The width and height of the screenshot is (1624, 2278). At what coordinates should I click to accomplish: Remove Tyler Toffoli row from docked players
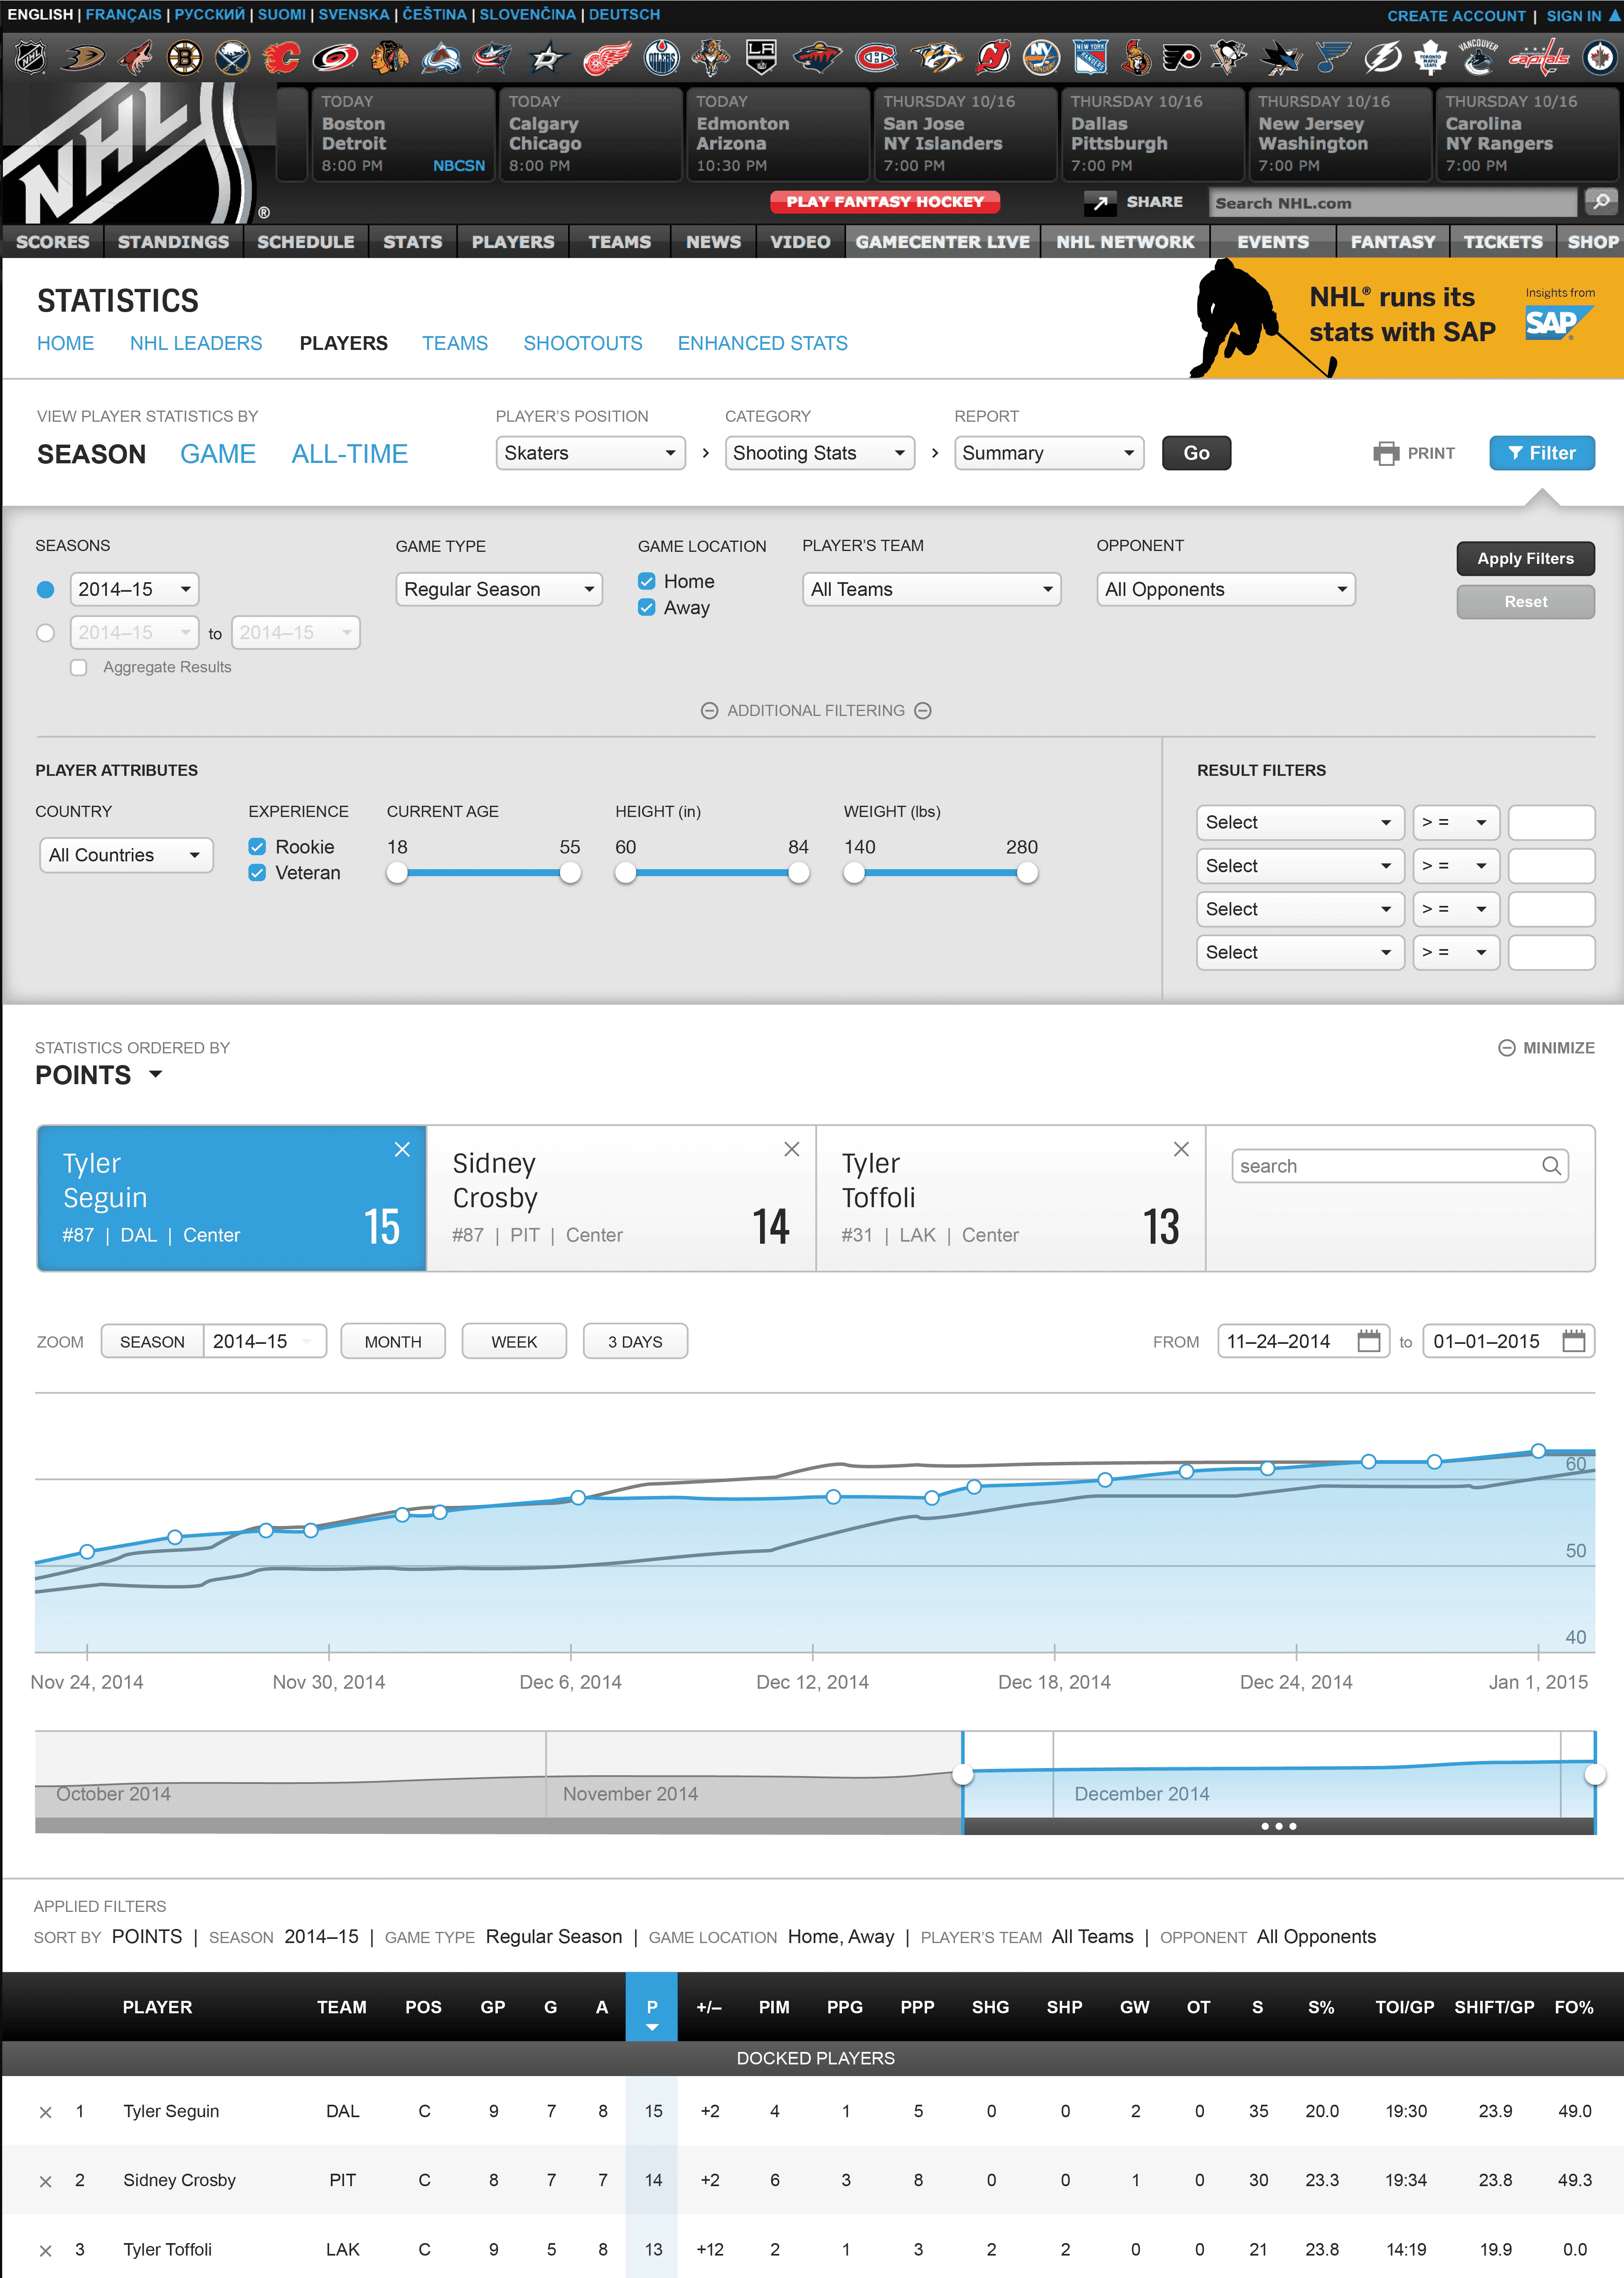45,2251
